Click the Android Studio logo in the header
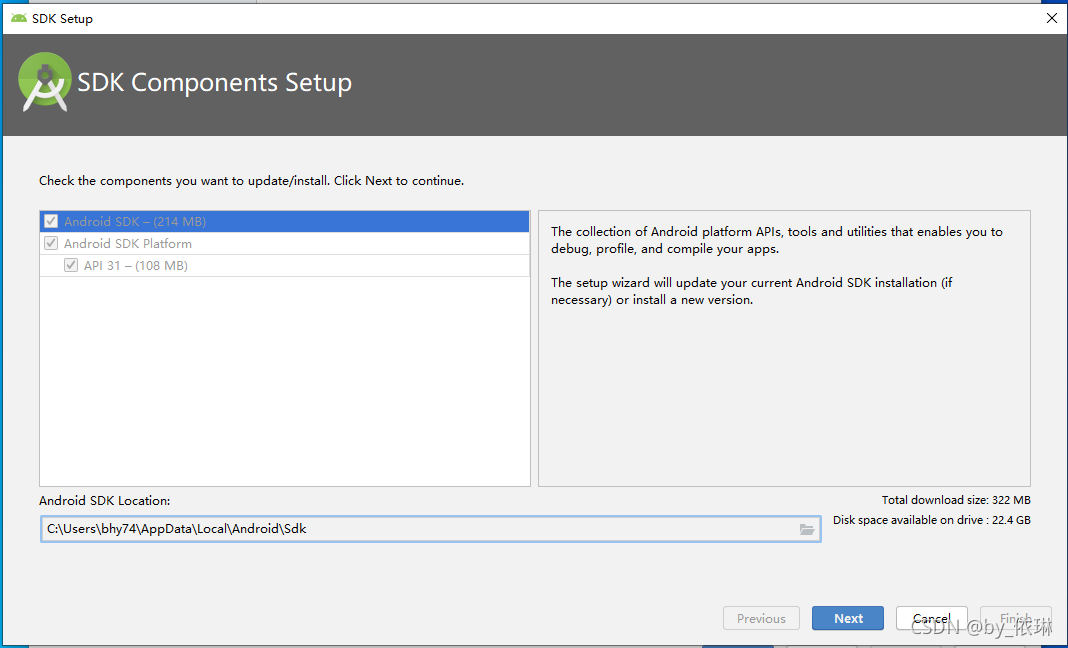The image size is (1068, 648). [x=45, y=82]
